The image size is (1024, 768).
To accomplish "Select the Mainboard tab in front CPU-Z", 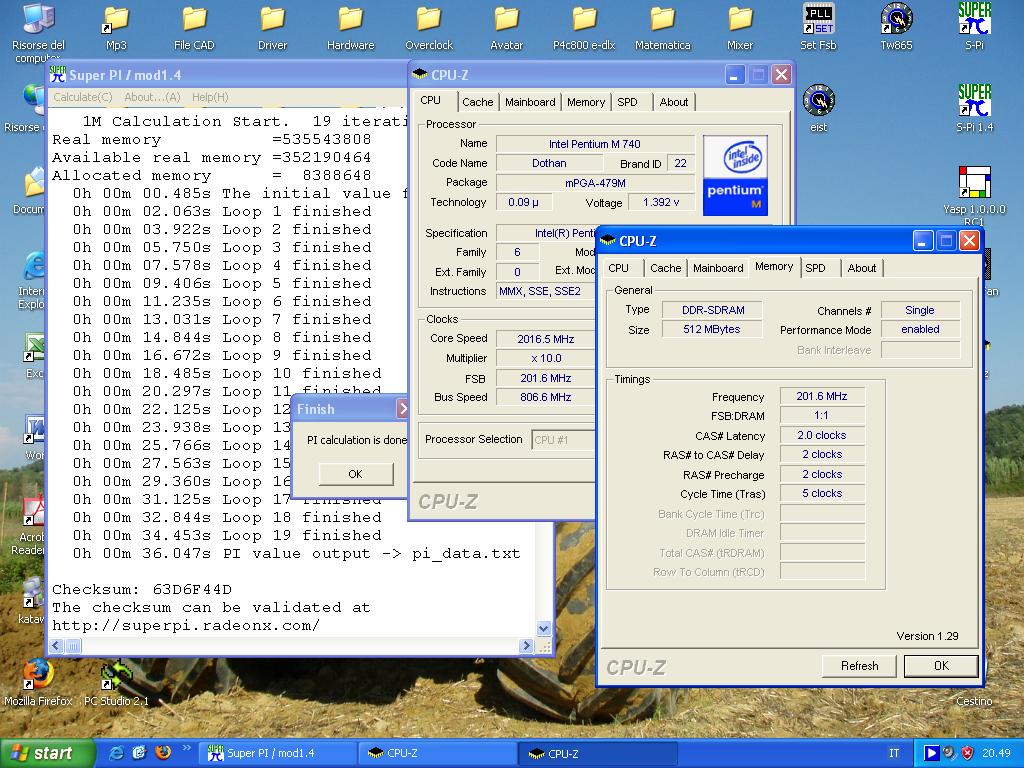I will [x=718, y=268].
